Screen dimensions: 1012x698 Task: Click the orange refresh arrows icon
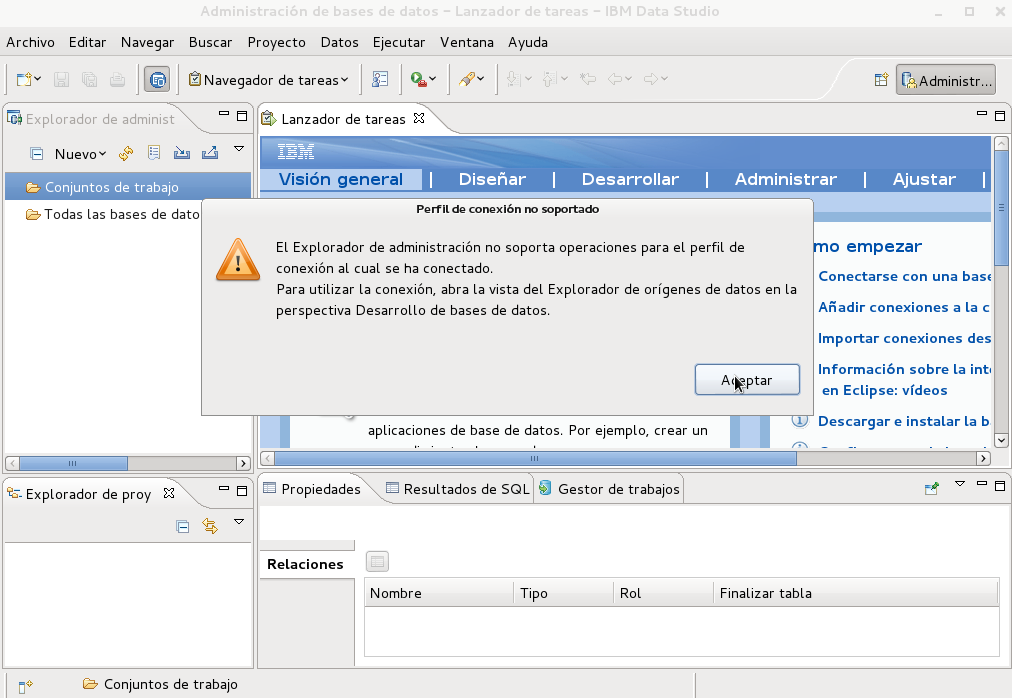(126, 153)
